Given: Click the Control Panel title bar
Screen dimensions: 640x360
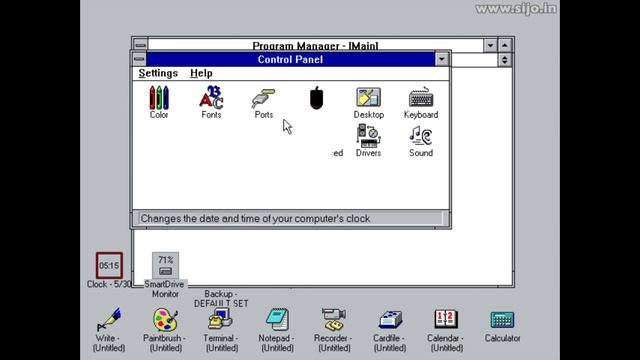Looking at the screenshot, I should 290,60.
